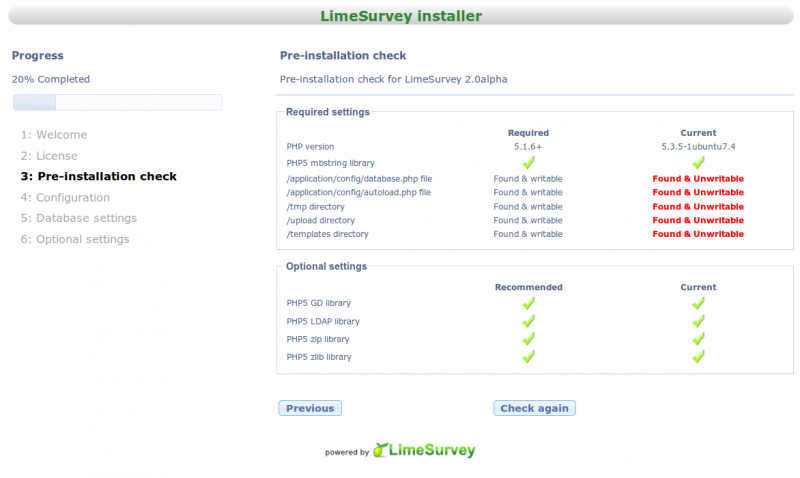Click the LimeSurvey installer title header
The height and width of the screenshot is (478, 800).
click(400, 16)
